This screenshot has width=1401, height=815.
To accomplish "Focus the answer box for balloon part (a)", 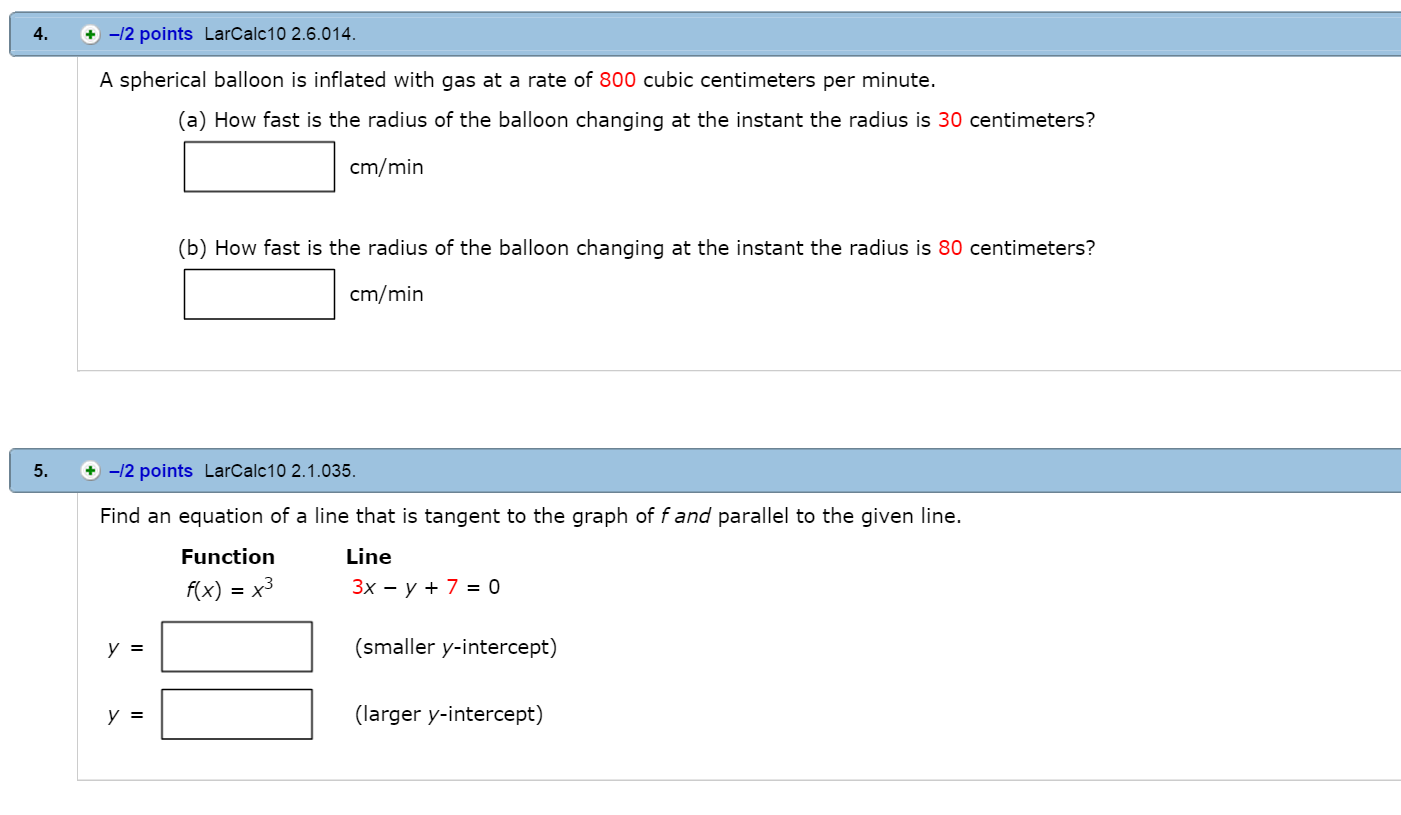I will [x=259, y=166].
